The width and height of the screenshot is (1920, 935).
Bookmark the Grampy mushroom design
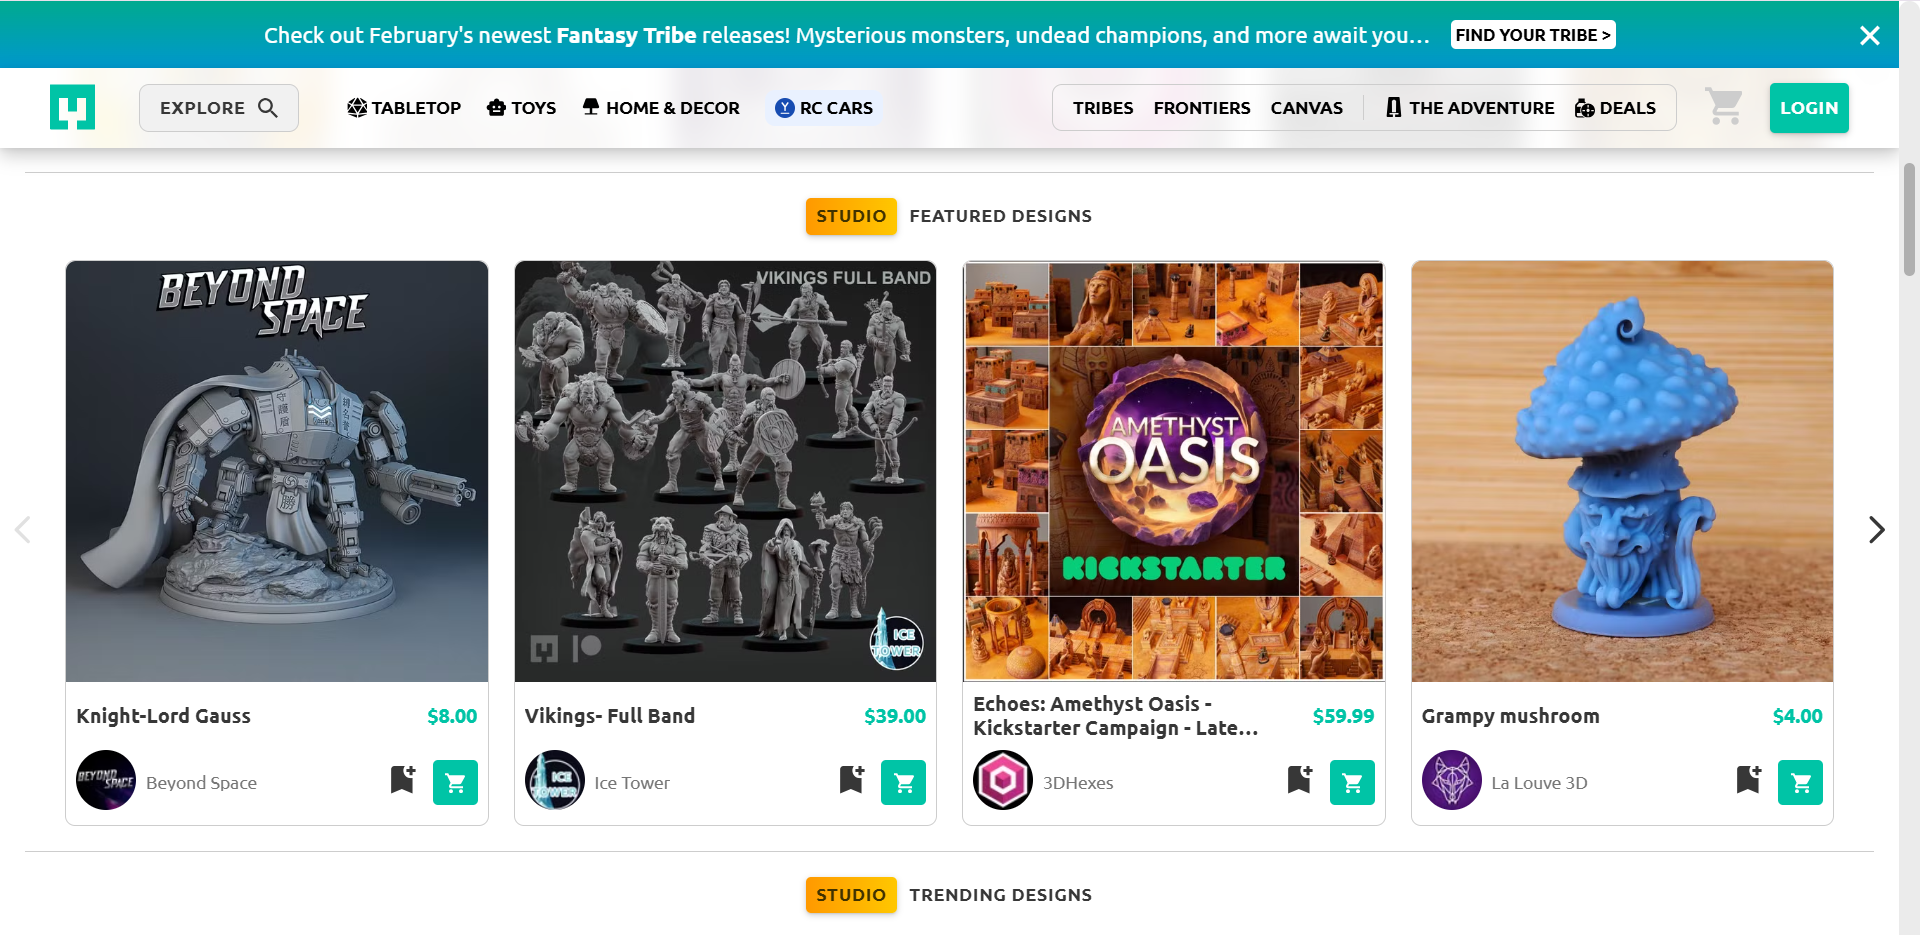1749,779
